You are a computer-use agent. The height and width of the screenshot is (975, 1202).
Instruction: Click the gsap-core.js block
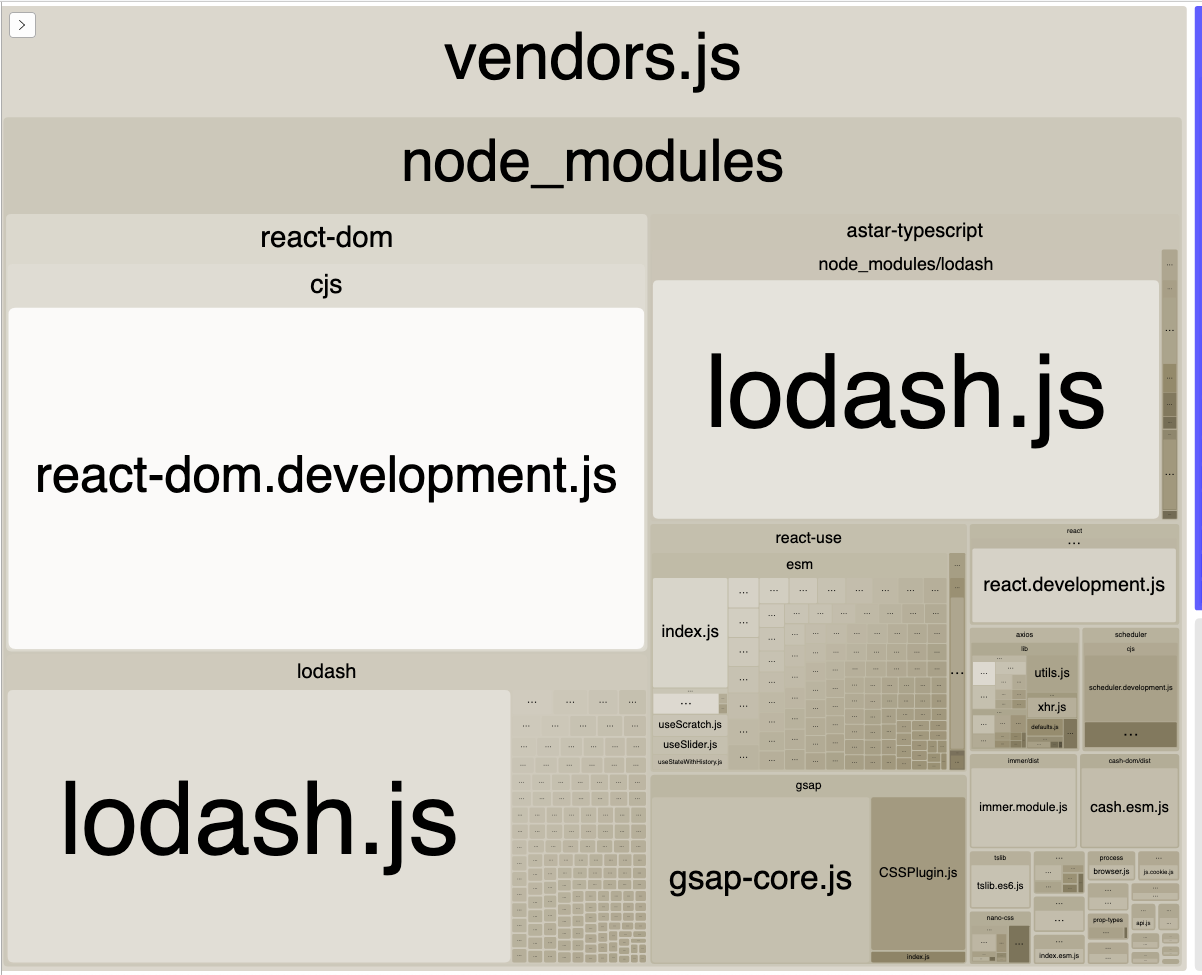pos(760,879)
